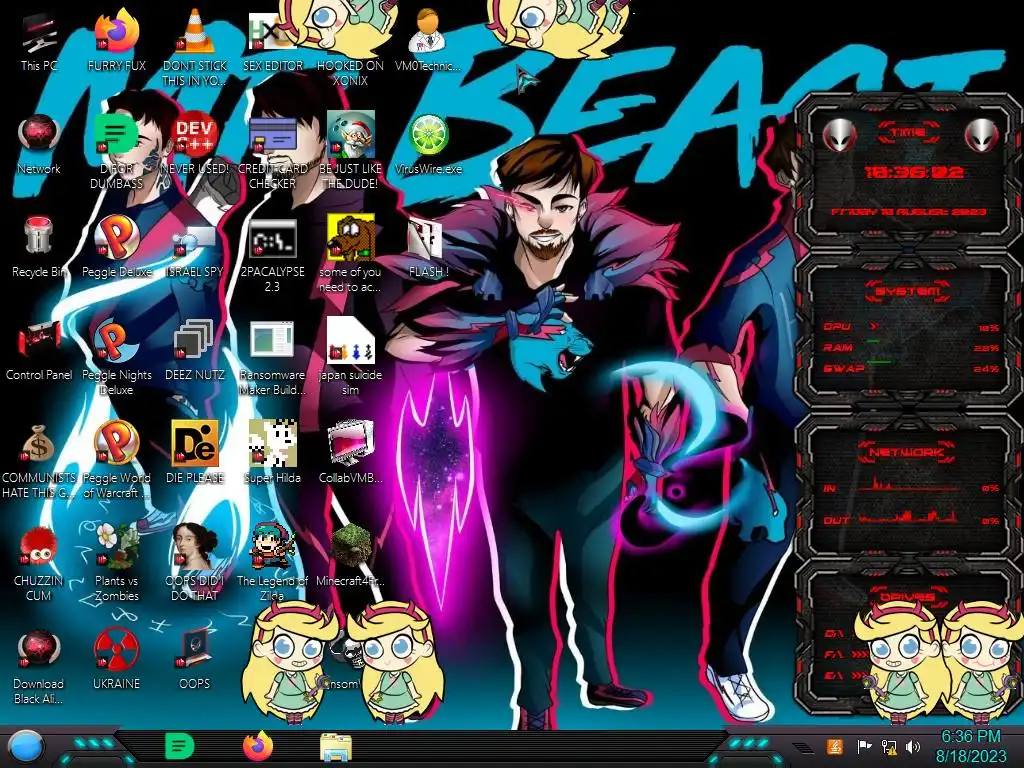Launch Super Hilda shortcut
Screen dimensions: 1024x768
pyautogui.click(x=272, y=454)
